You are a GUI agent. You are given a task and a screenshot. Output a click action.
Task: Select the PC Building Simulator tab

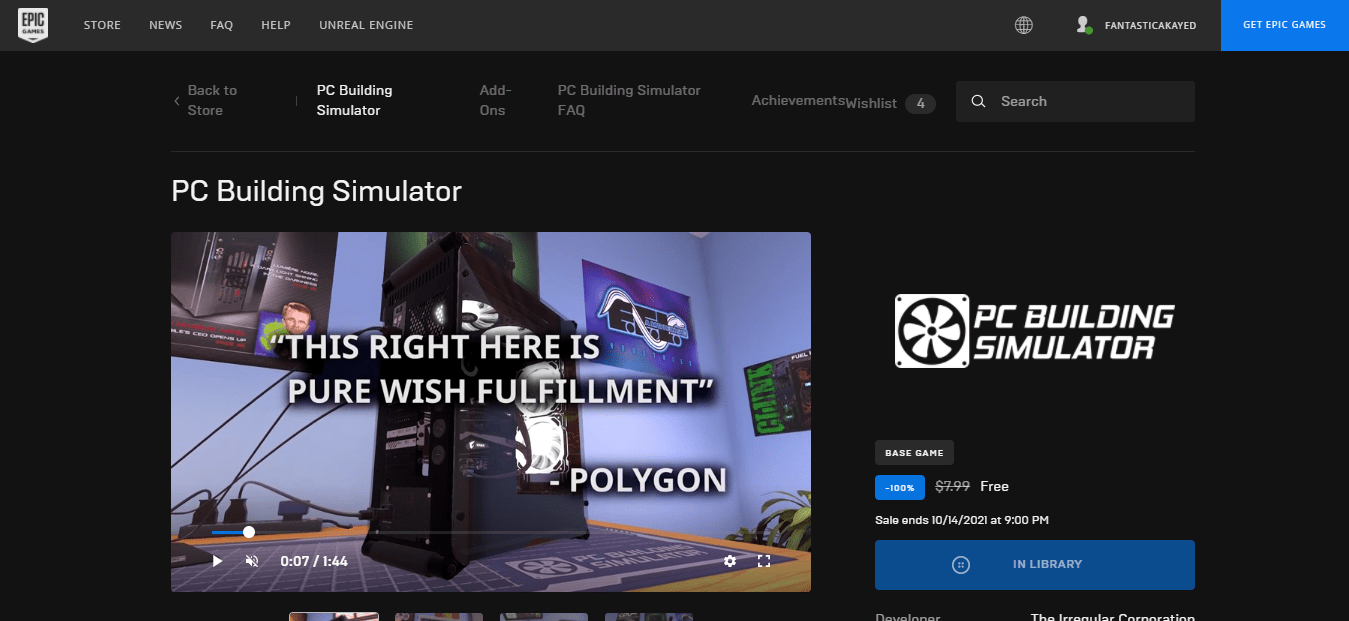[355, 100]
